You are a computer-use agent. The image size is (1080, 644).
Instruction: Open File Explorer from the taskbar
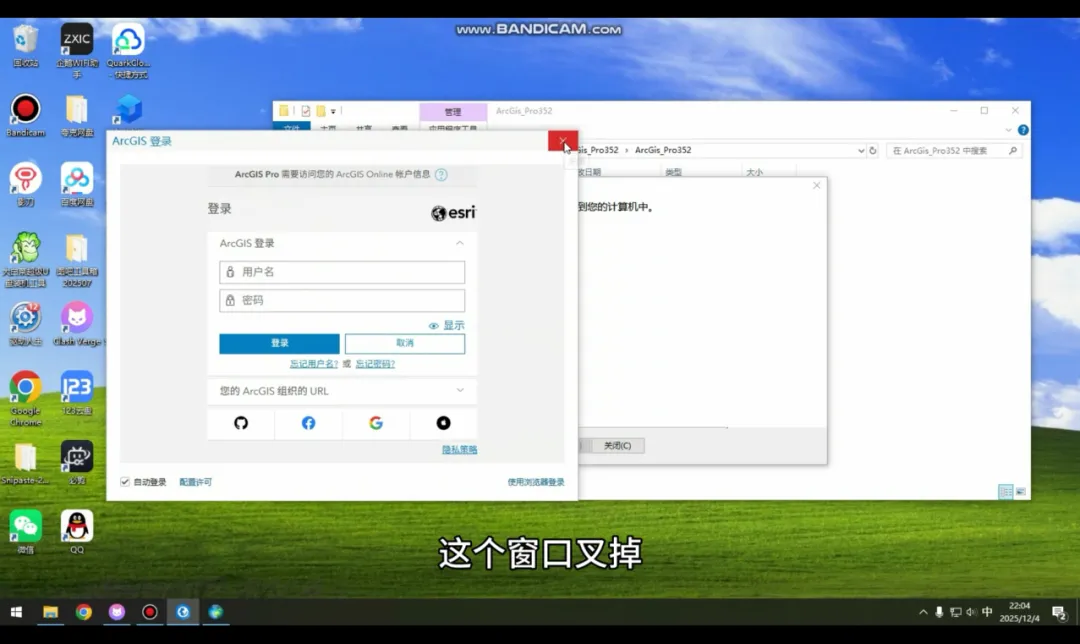click(50, 612)
